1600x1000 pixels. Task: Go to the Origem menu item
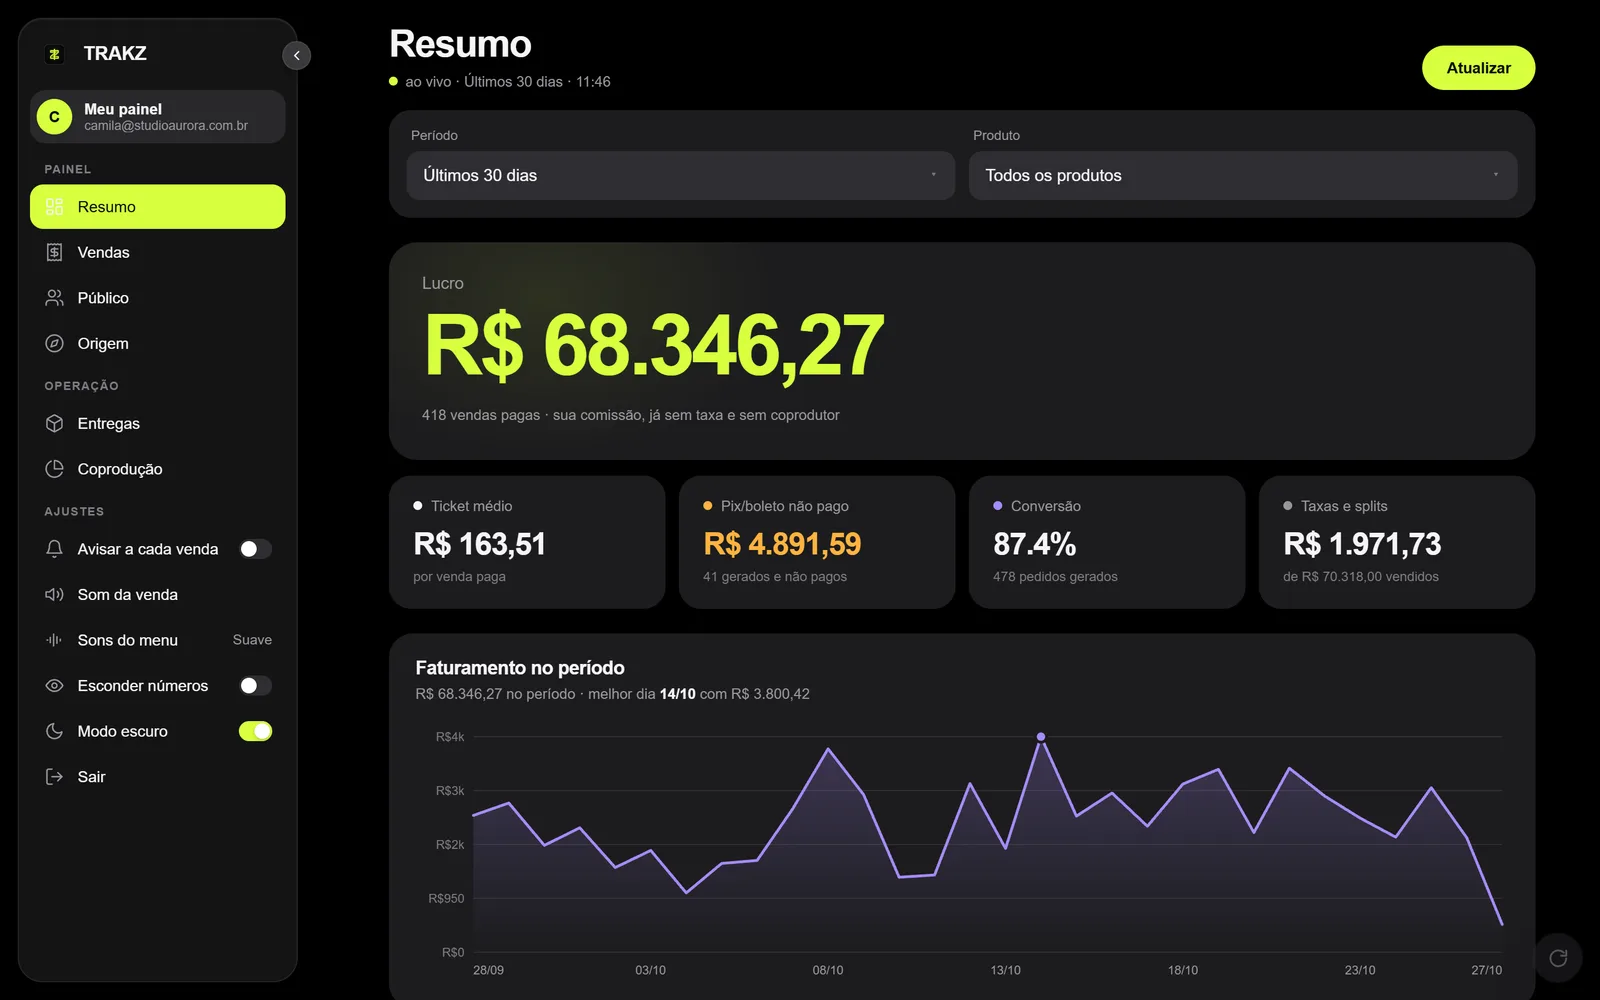coord(158,343)
